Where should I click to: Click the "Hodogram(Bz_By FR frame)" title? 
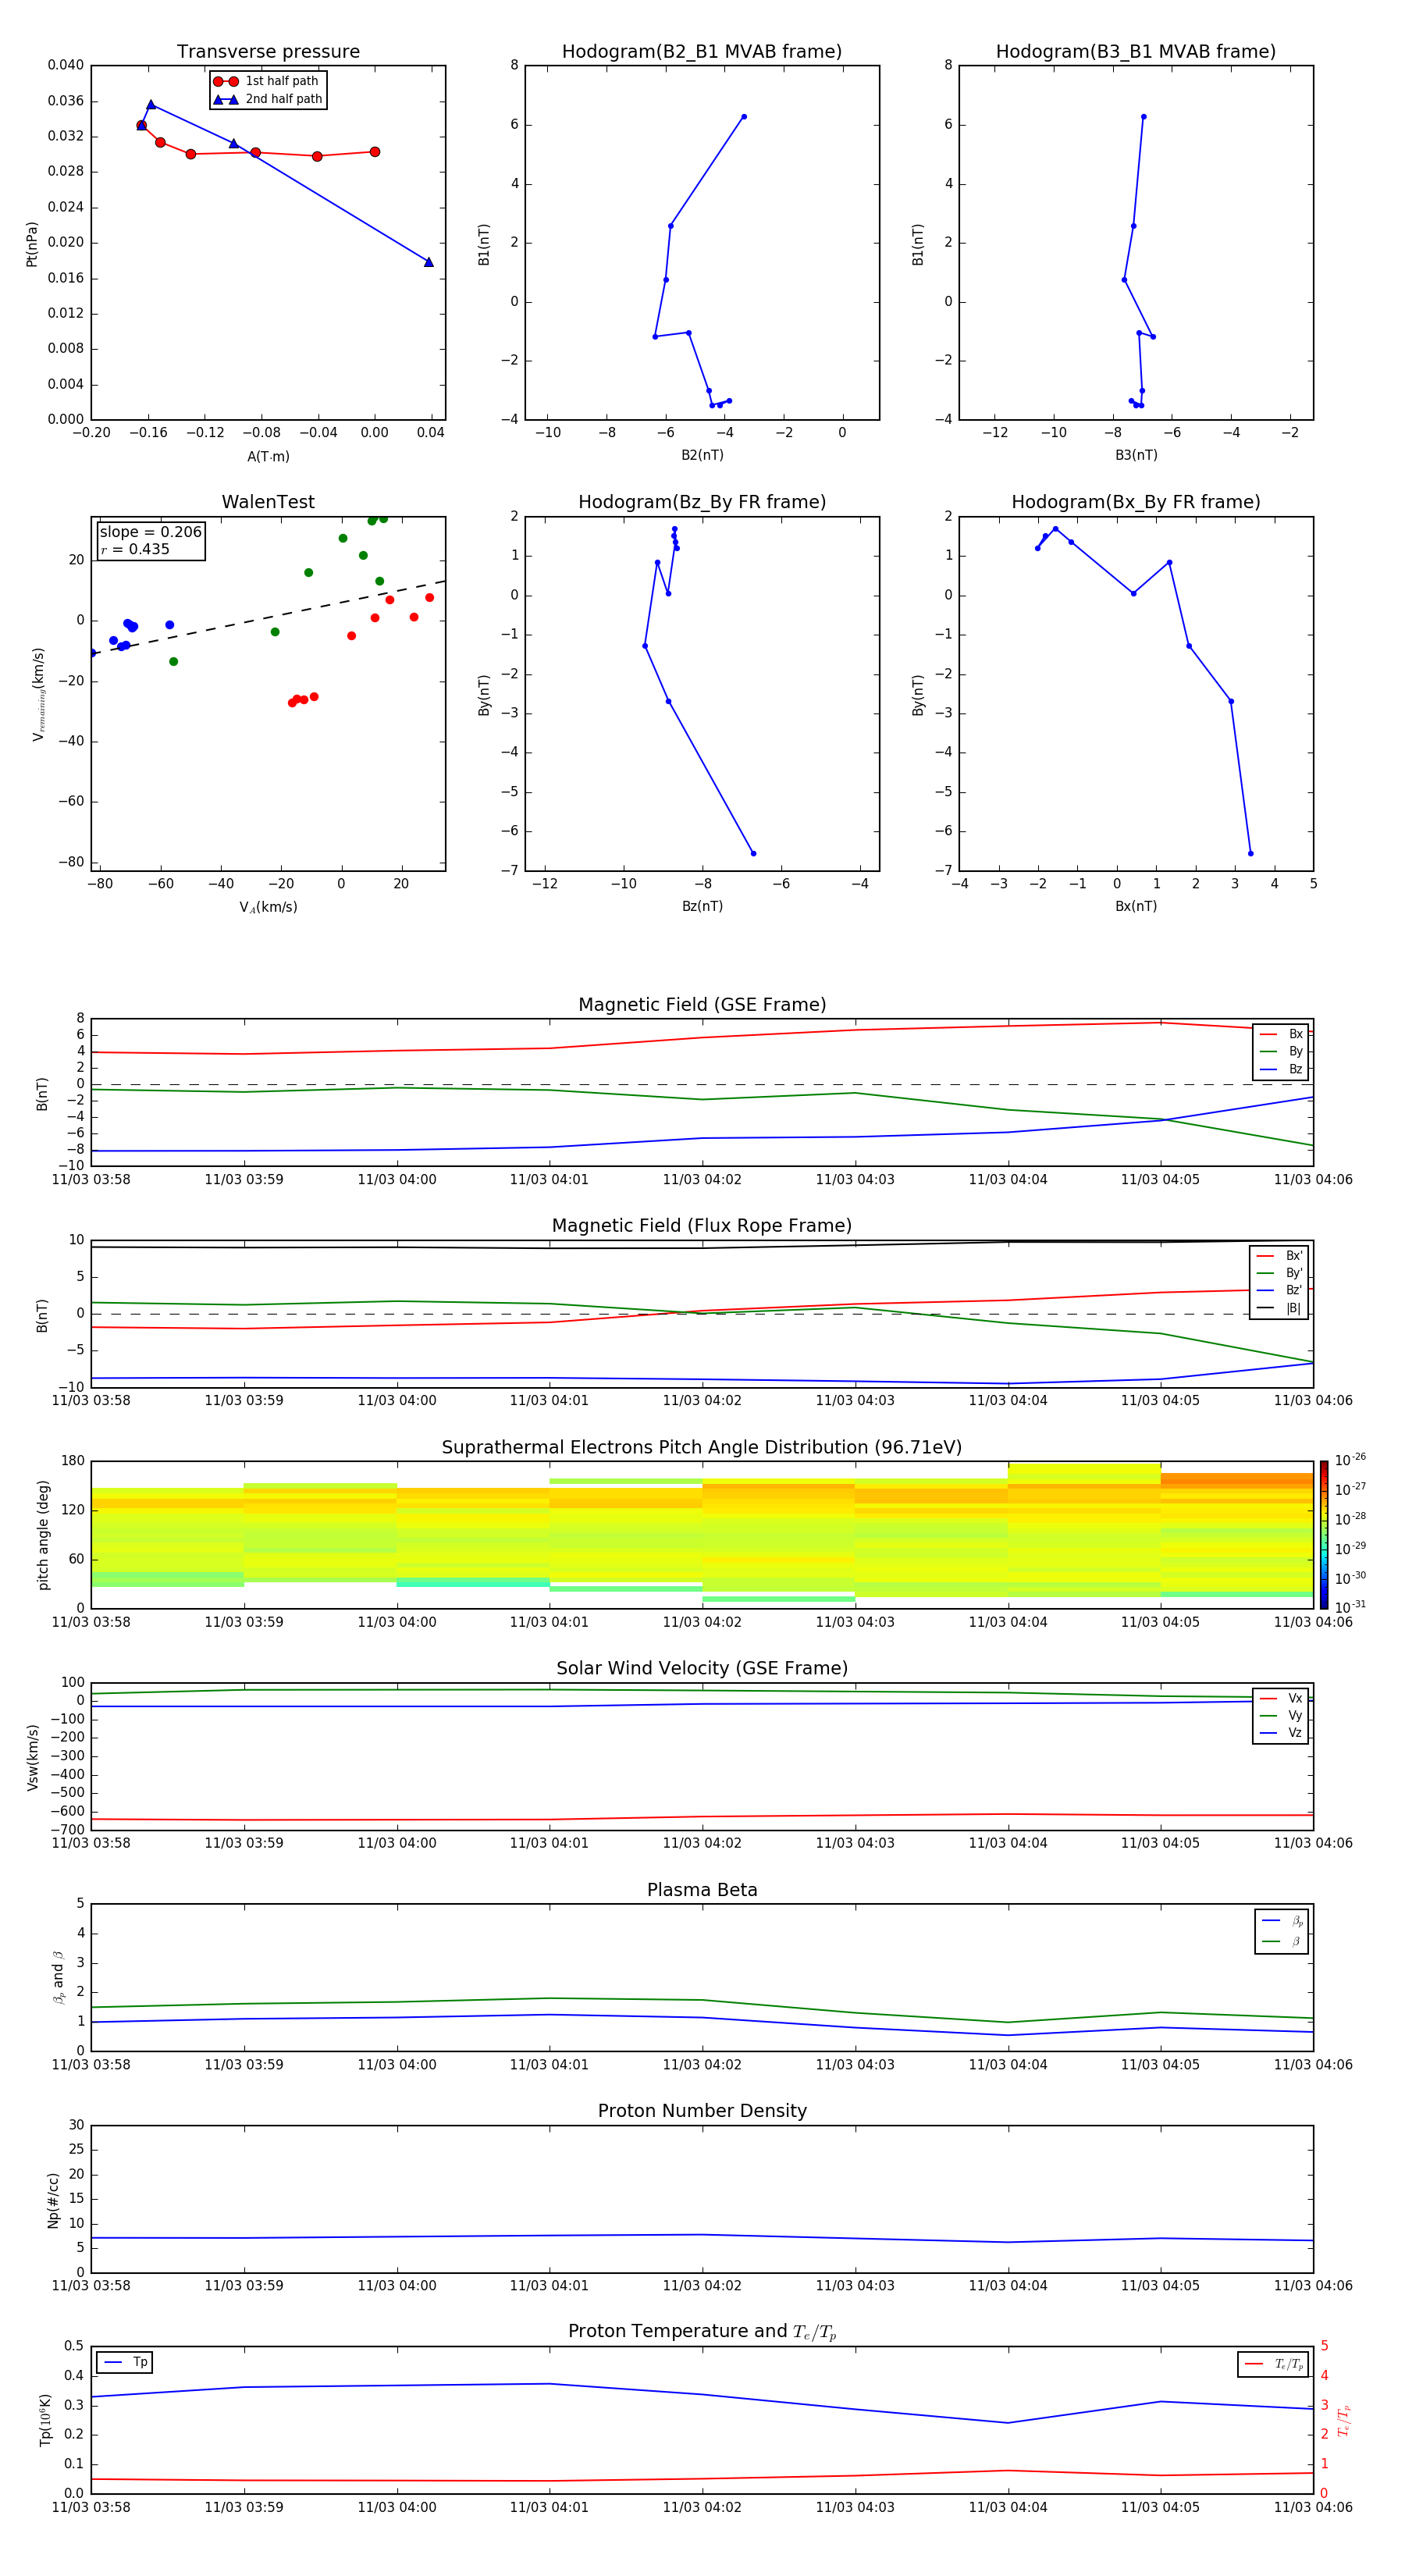tap(702, 502)
